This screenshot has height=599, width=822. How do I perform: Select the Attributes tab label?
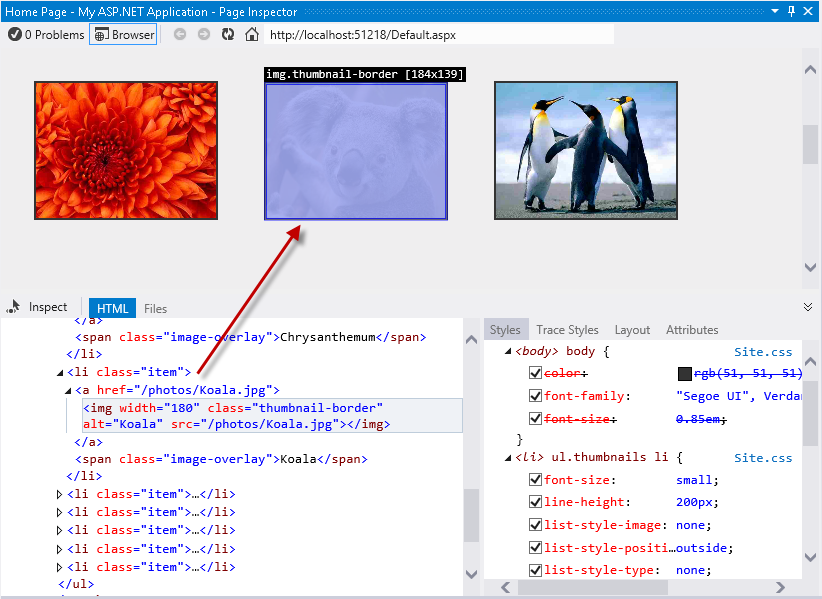tap(692, 329)
